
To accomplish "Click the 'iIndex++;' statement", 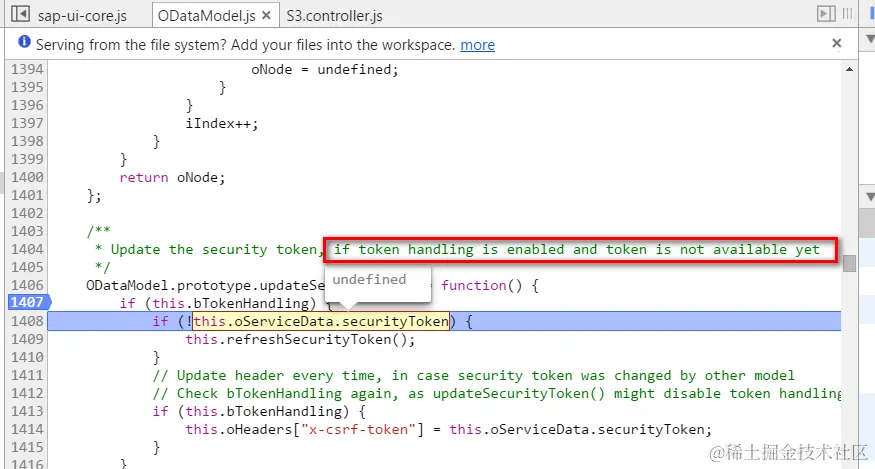I will coord(222,123).
